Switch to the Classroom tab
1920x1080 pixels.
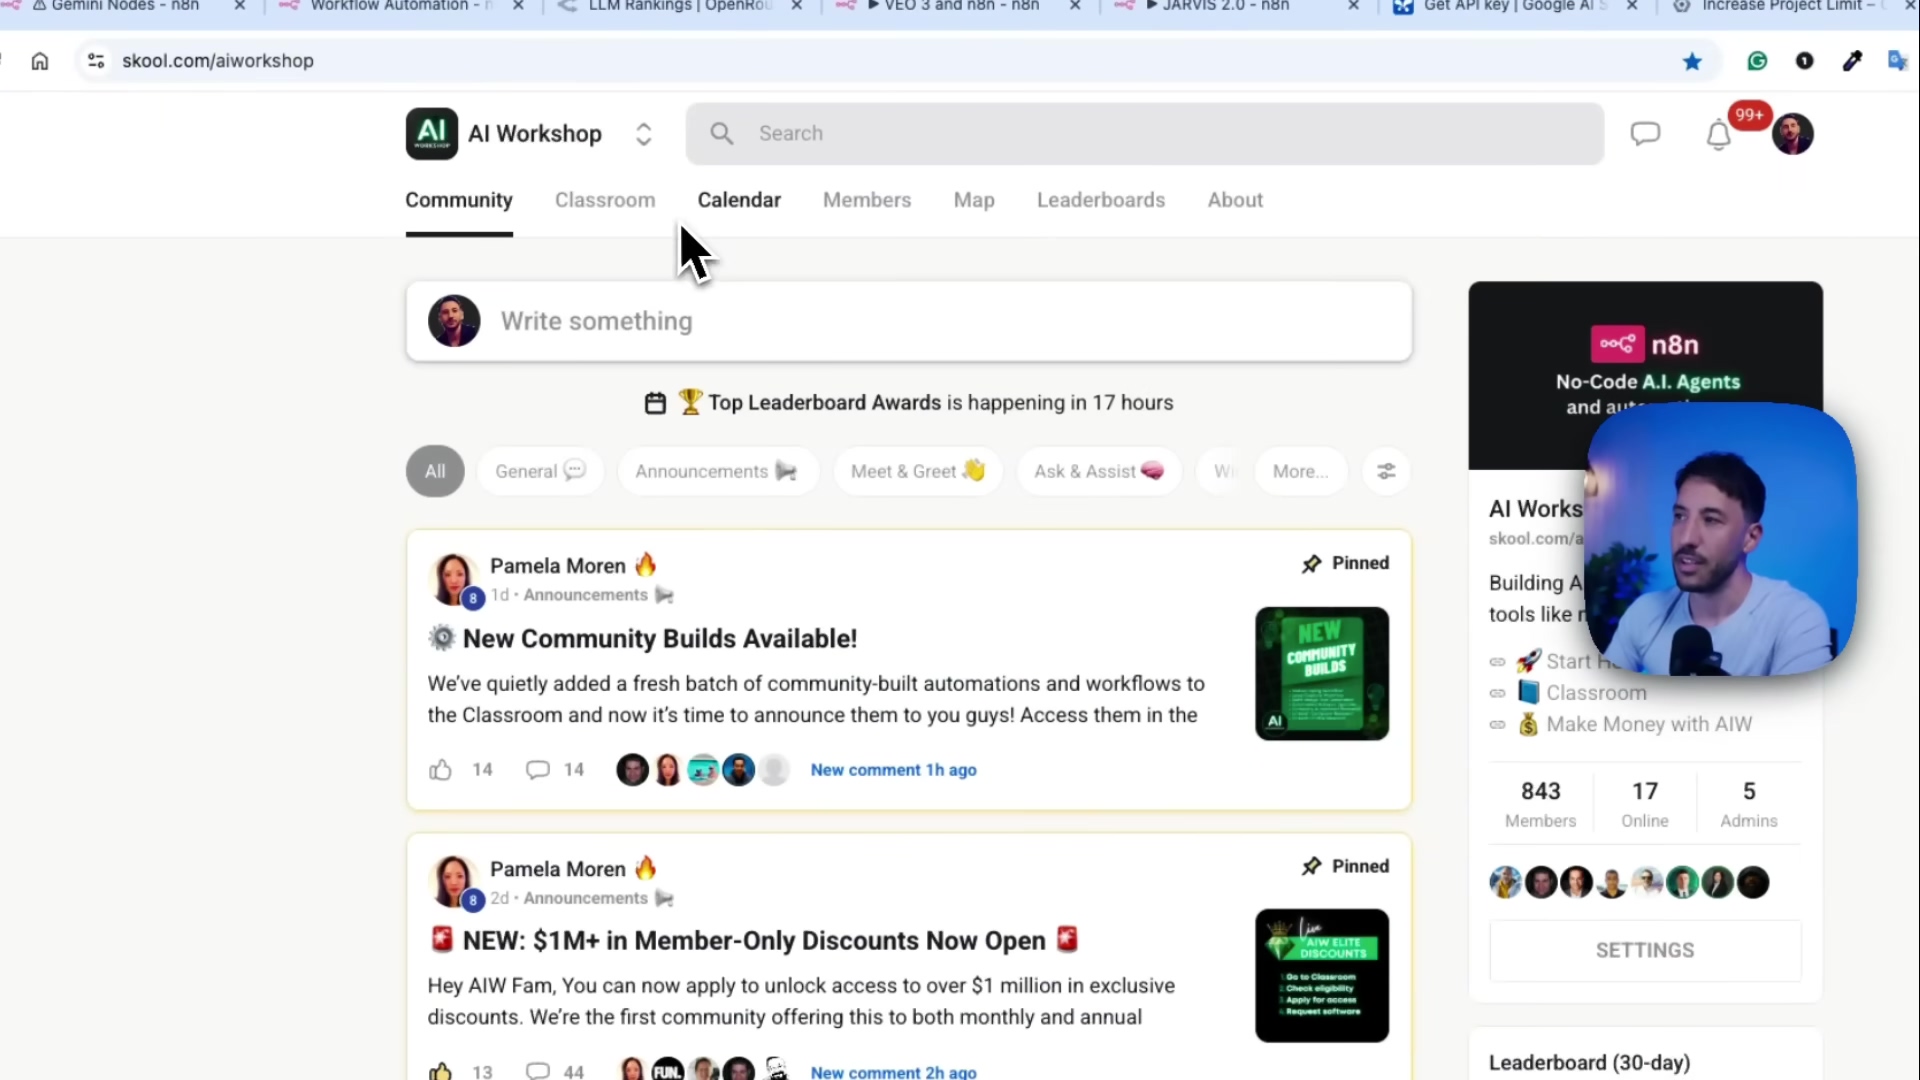pos(605,200)
